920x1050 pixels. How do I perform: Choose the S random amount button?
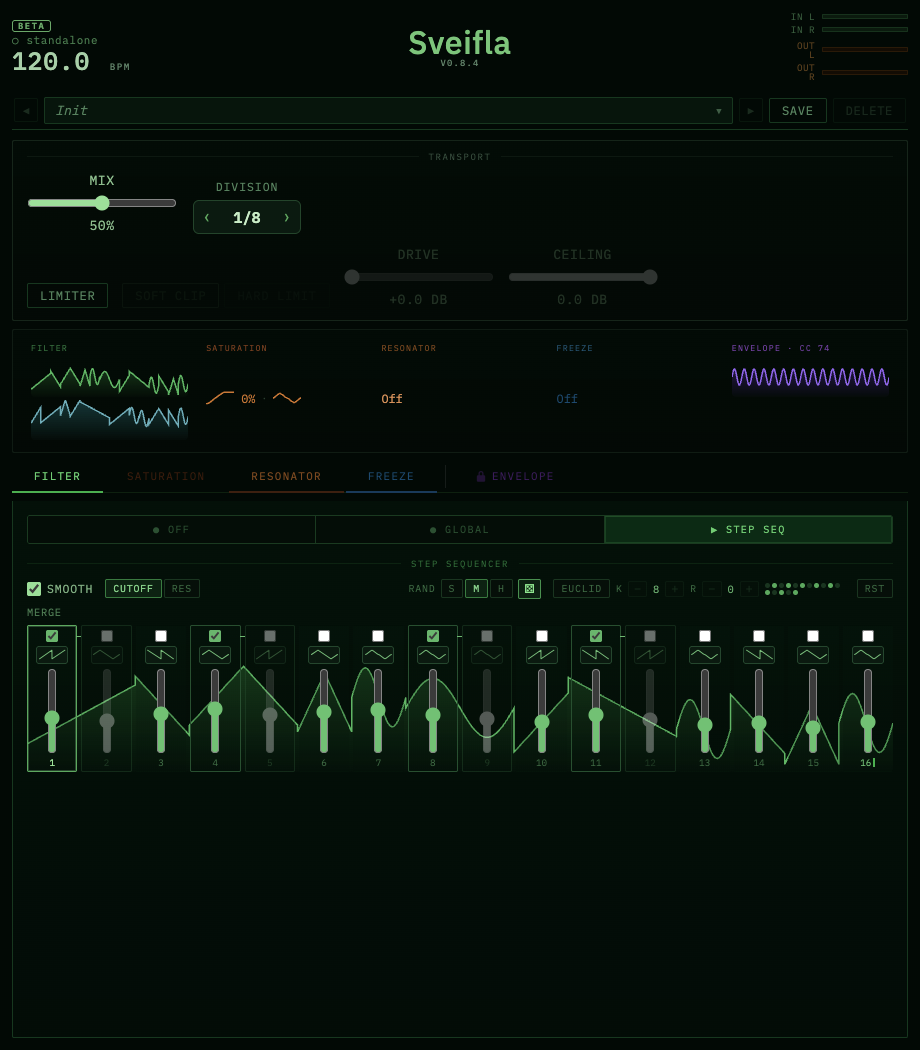coord(452,589)
